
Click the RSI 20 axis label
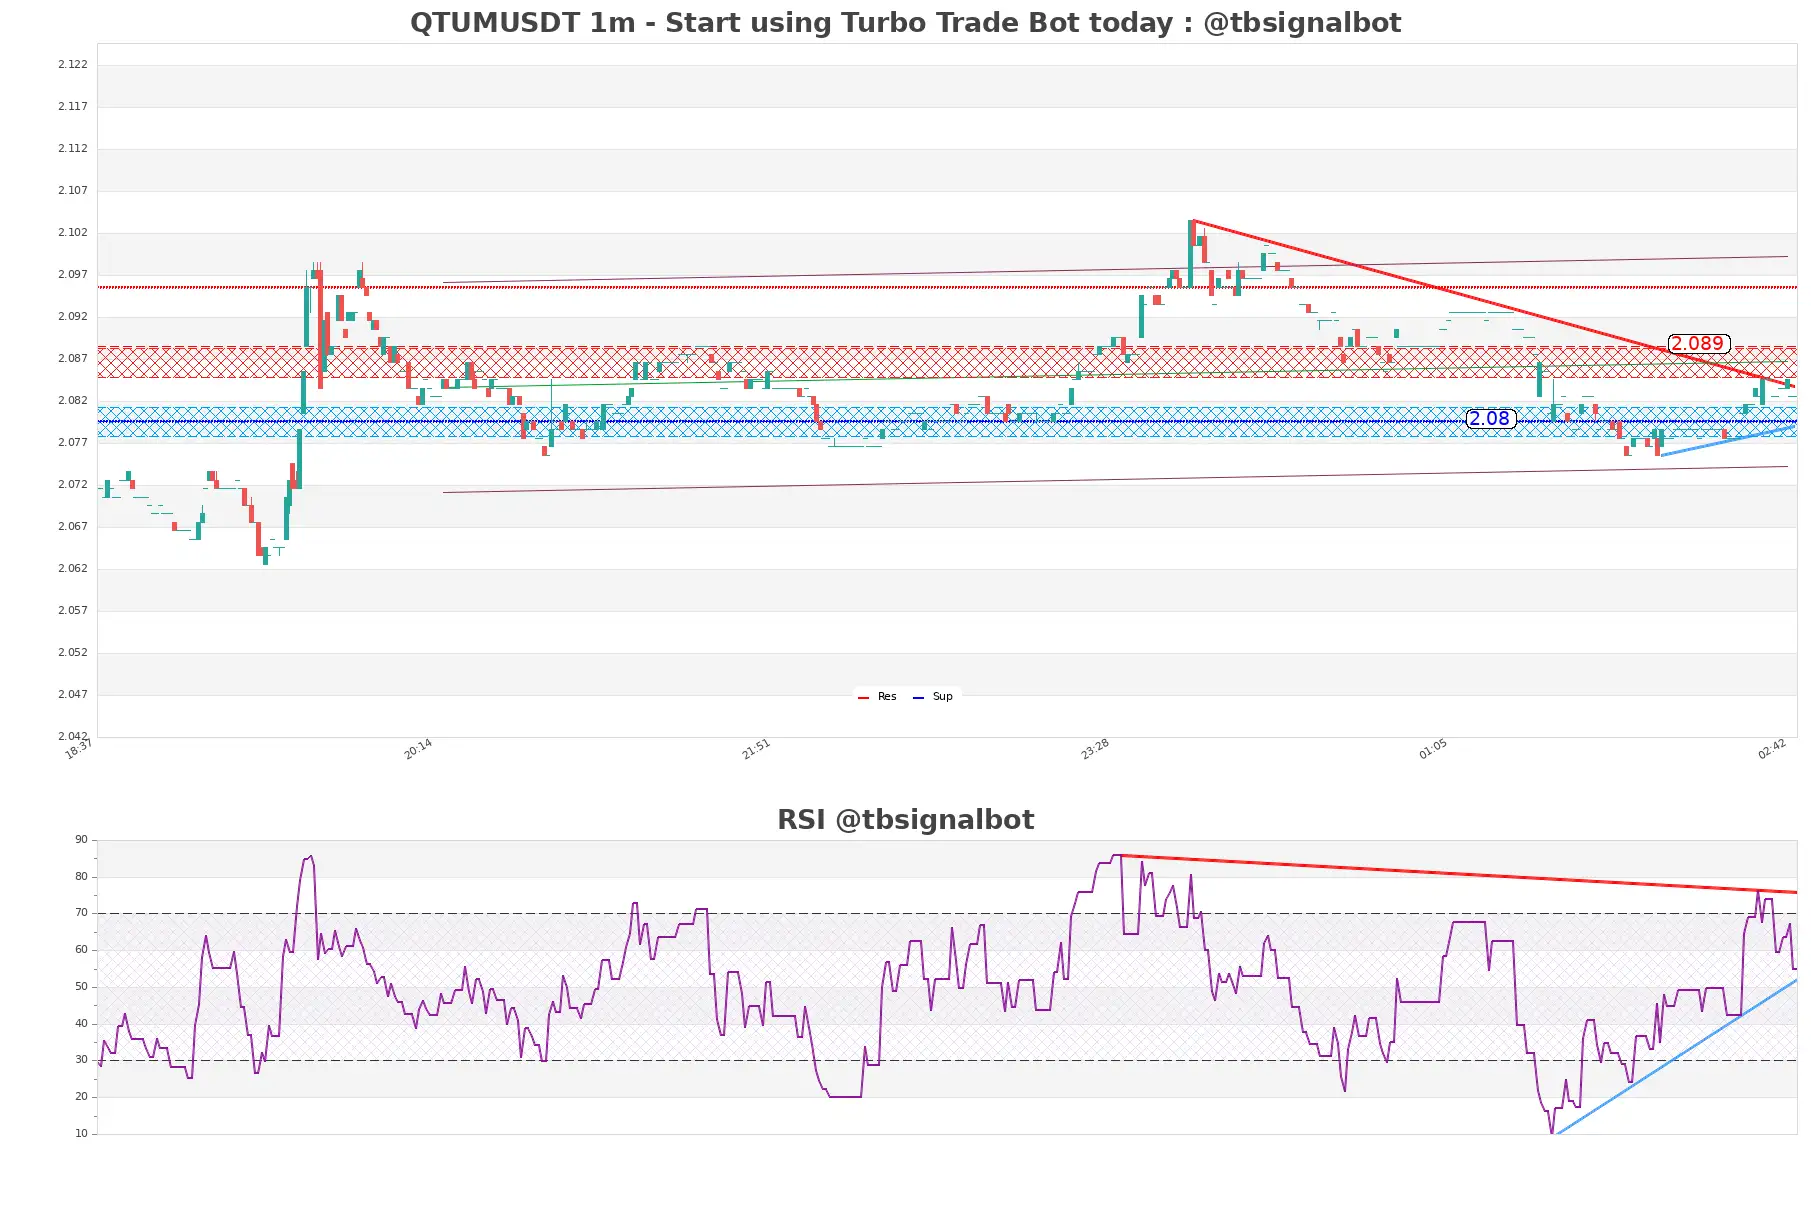(81, 1097)
